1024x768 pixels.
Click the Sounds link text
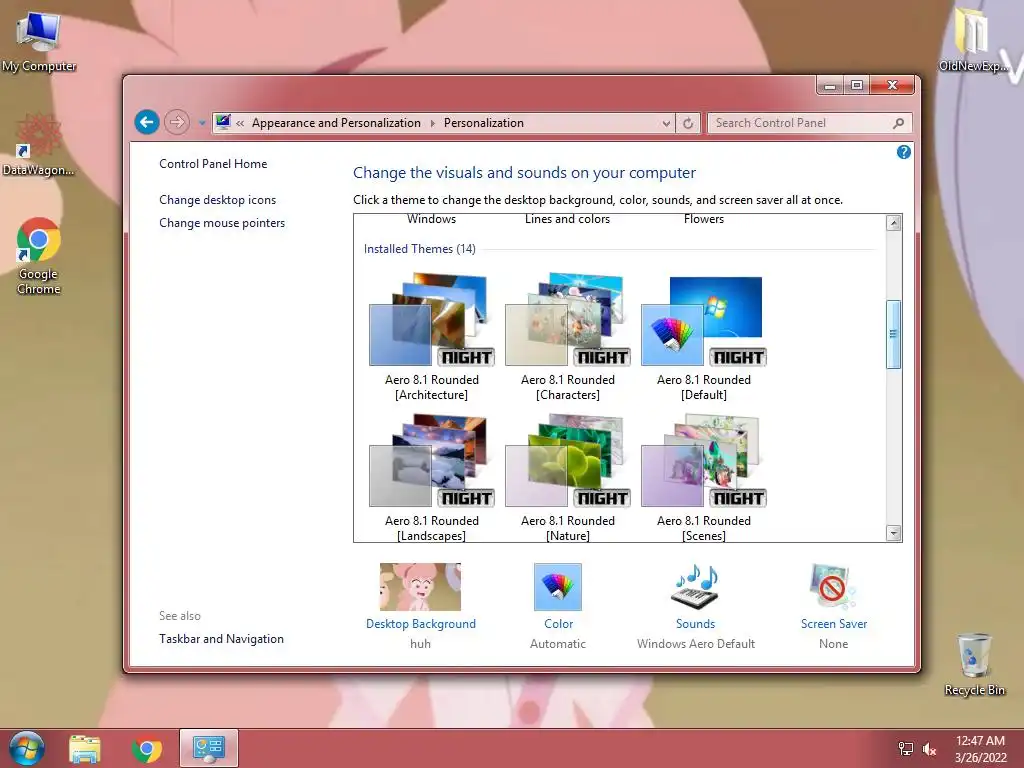pyautogui.click(x=696, y=624)
